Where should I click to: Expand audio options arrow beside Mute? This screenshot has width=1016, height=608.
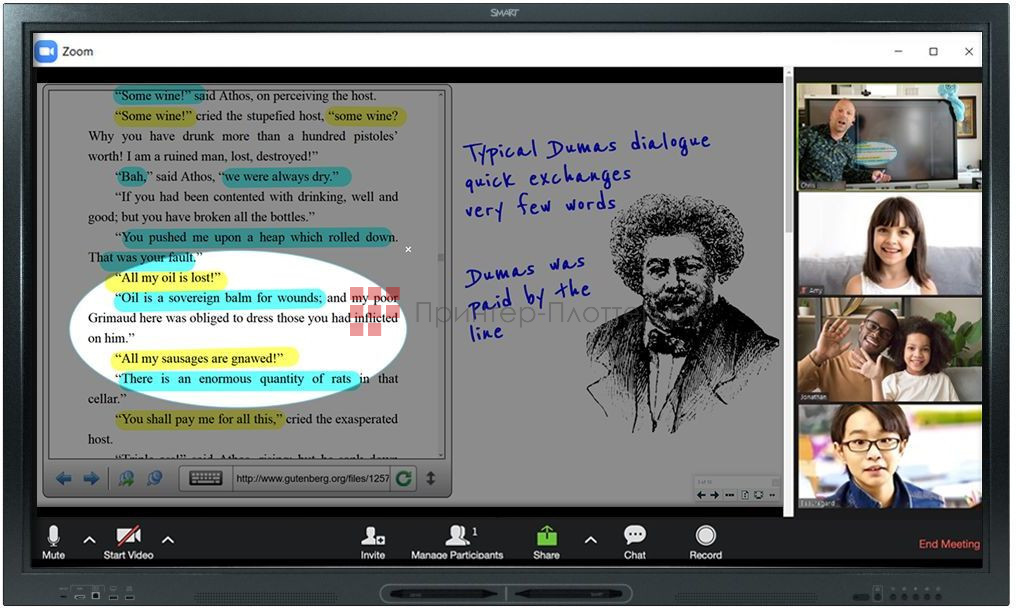click(89, 540)
